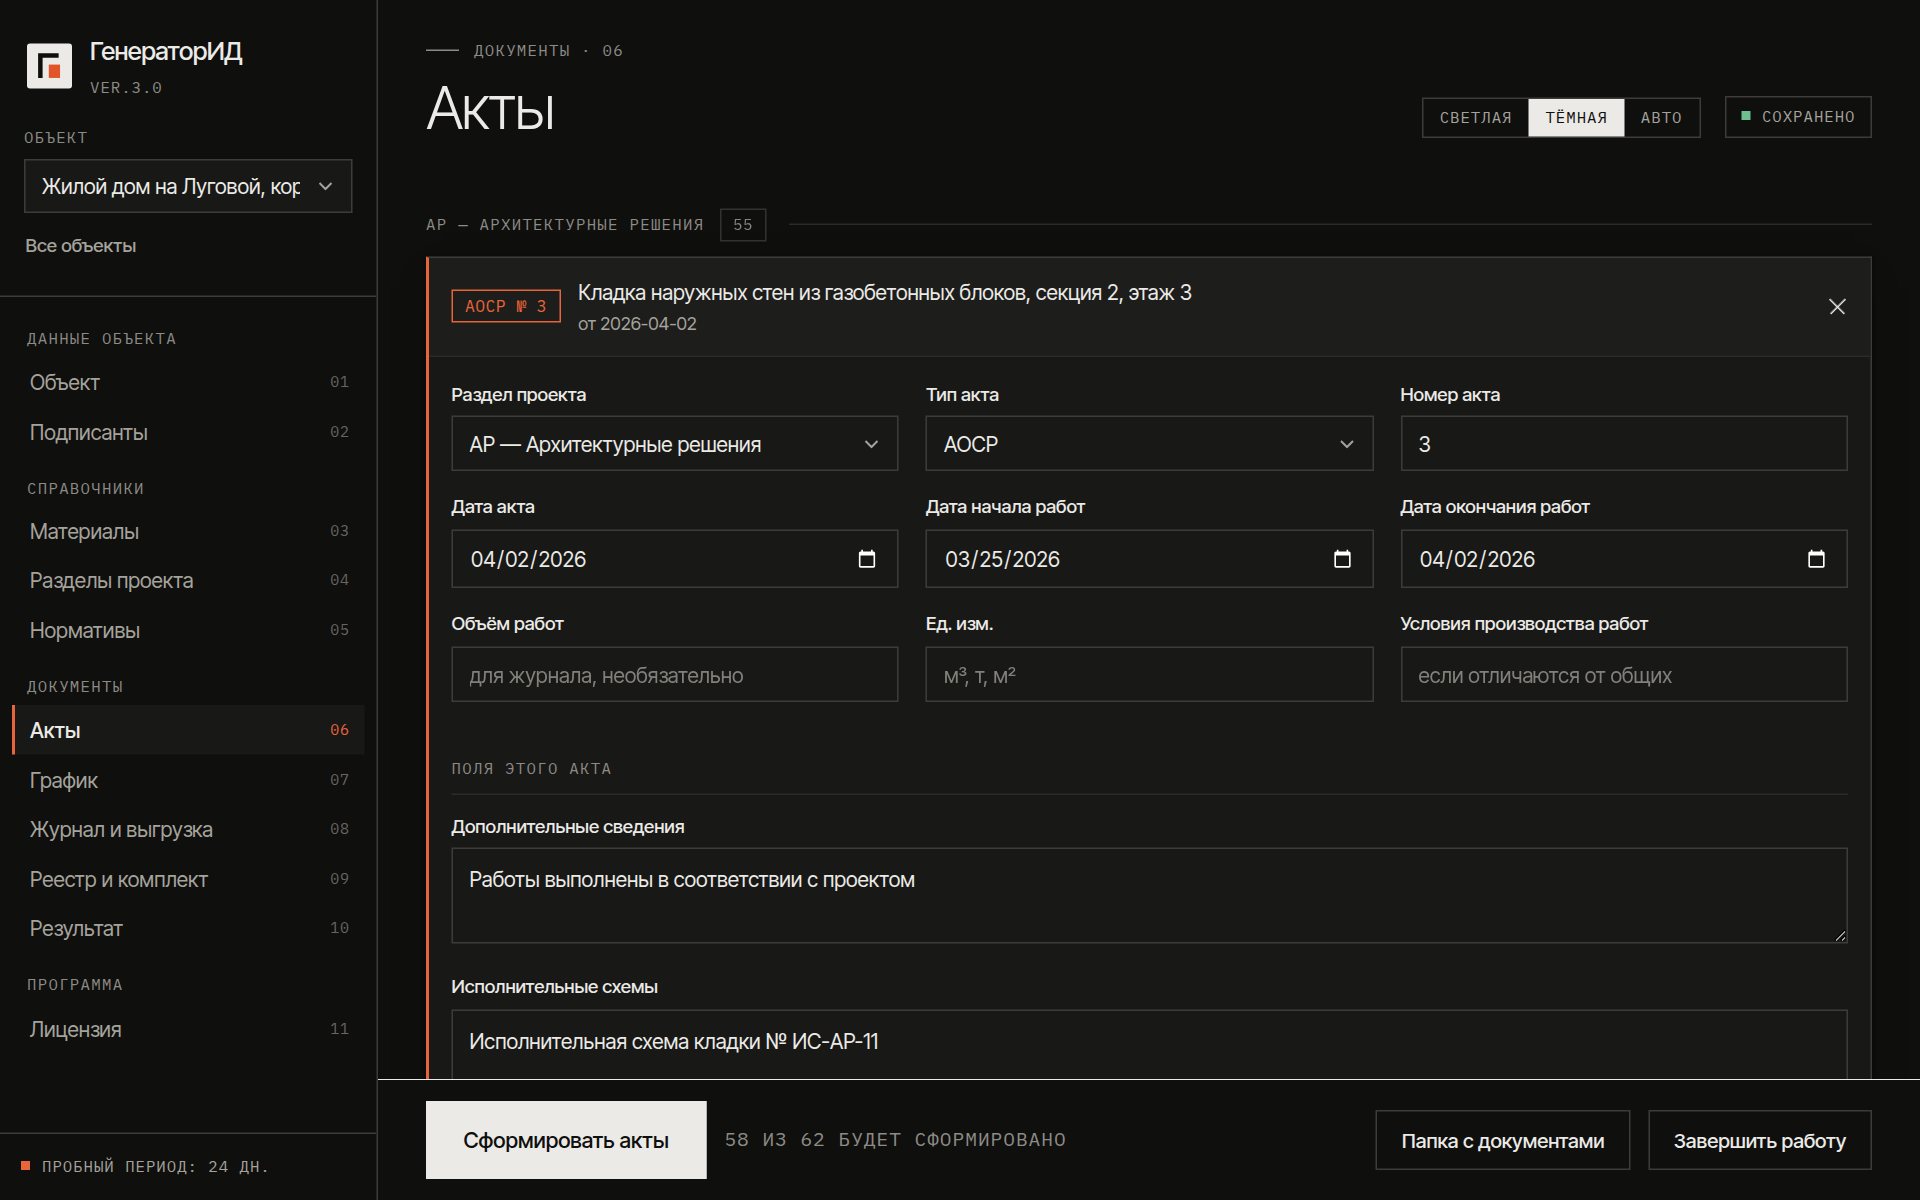The width and height of the screenshot is (1920, 1200).
Task: Open the Лицензия page
Action: (x=188, y=1029)
